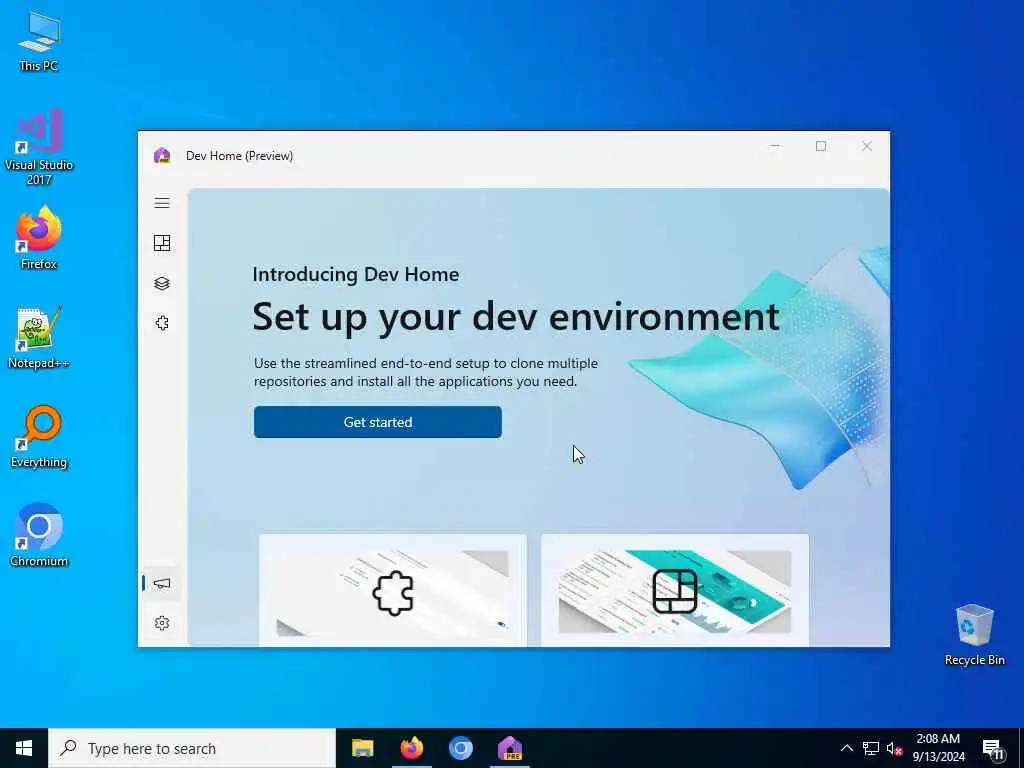Select This PC desktop icon

(x=39, y=41)
